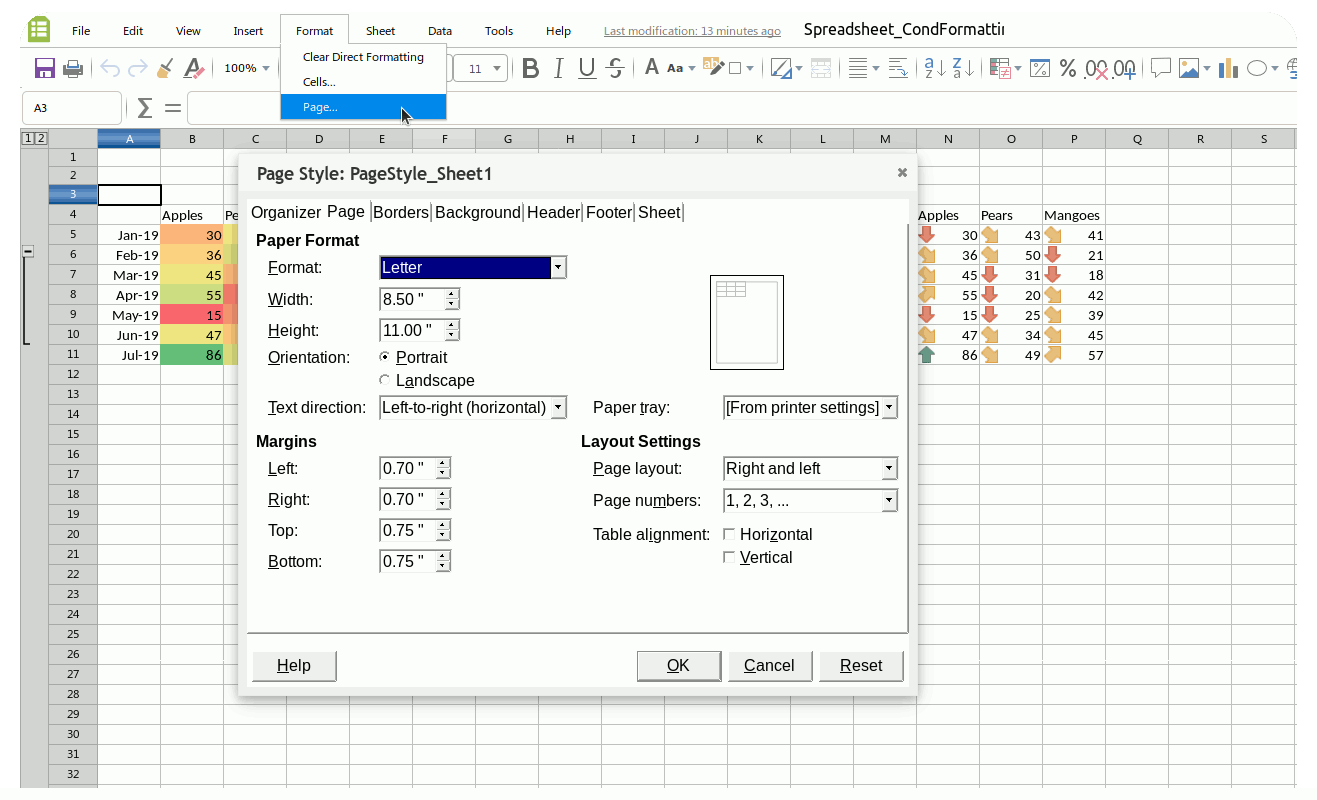Toggle Strikethrough formatting
Viewport: 1317px width, 800px height.
(616, 68)
